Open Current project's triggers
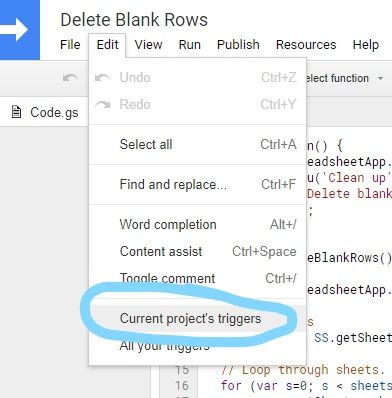Viewport: 392px width, 398px height. click(197, 318)
